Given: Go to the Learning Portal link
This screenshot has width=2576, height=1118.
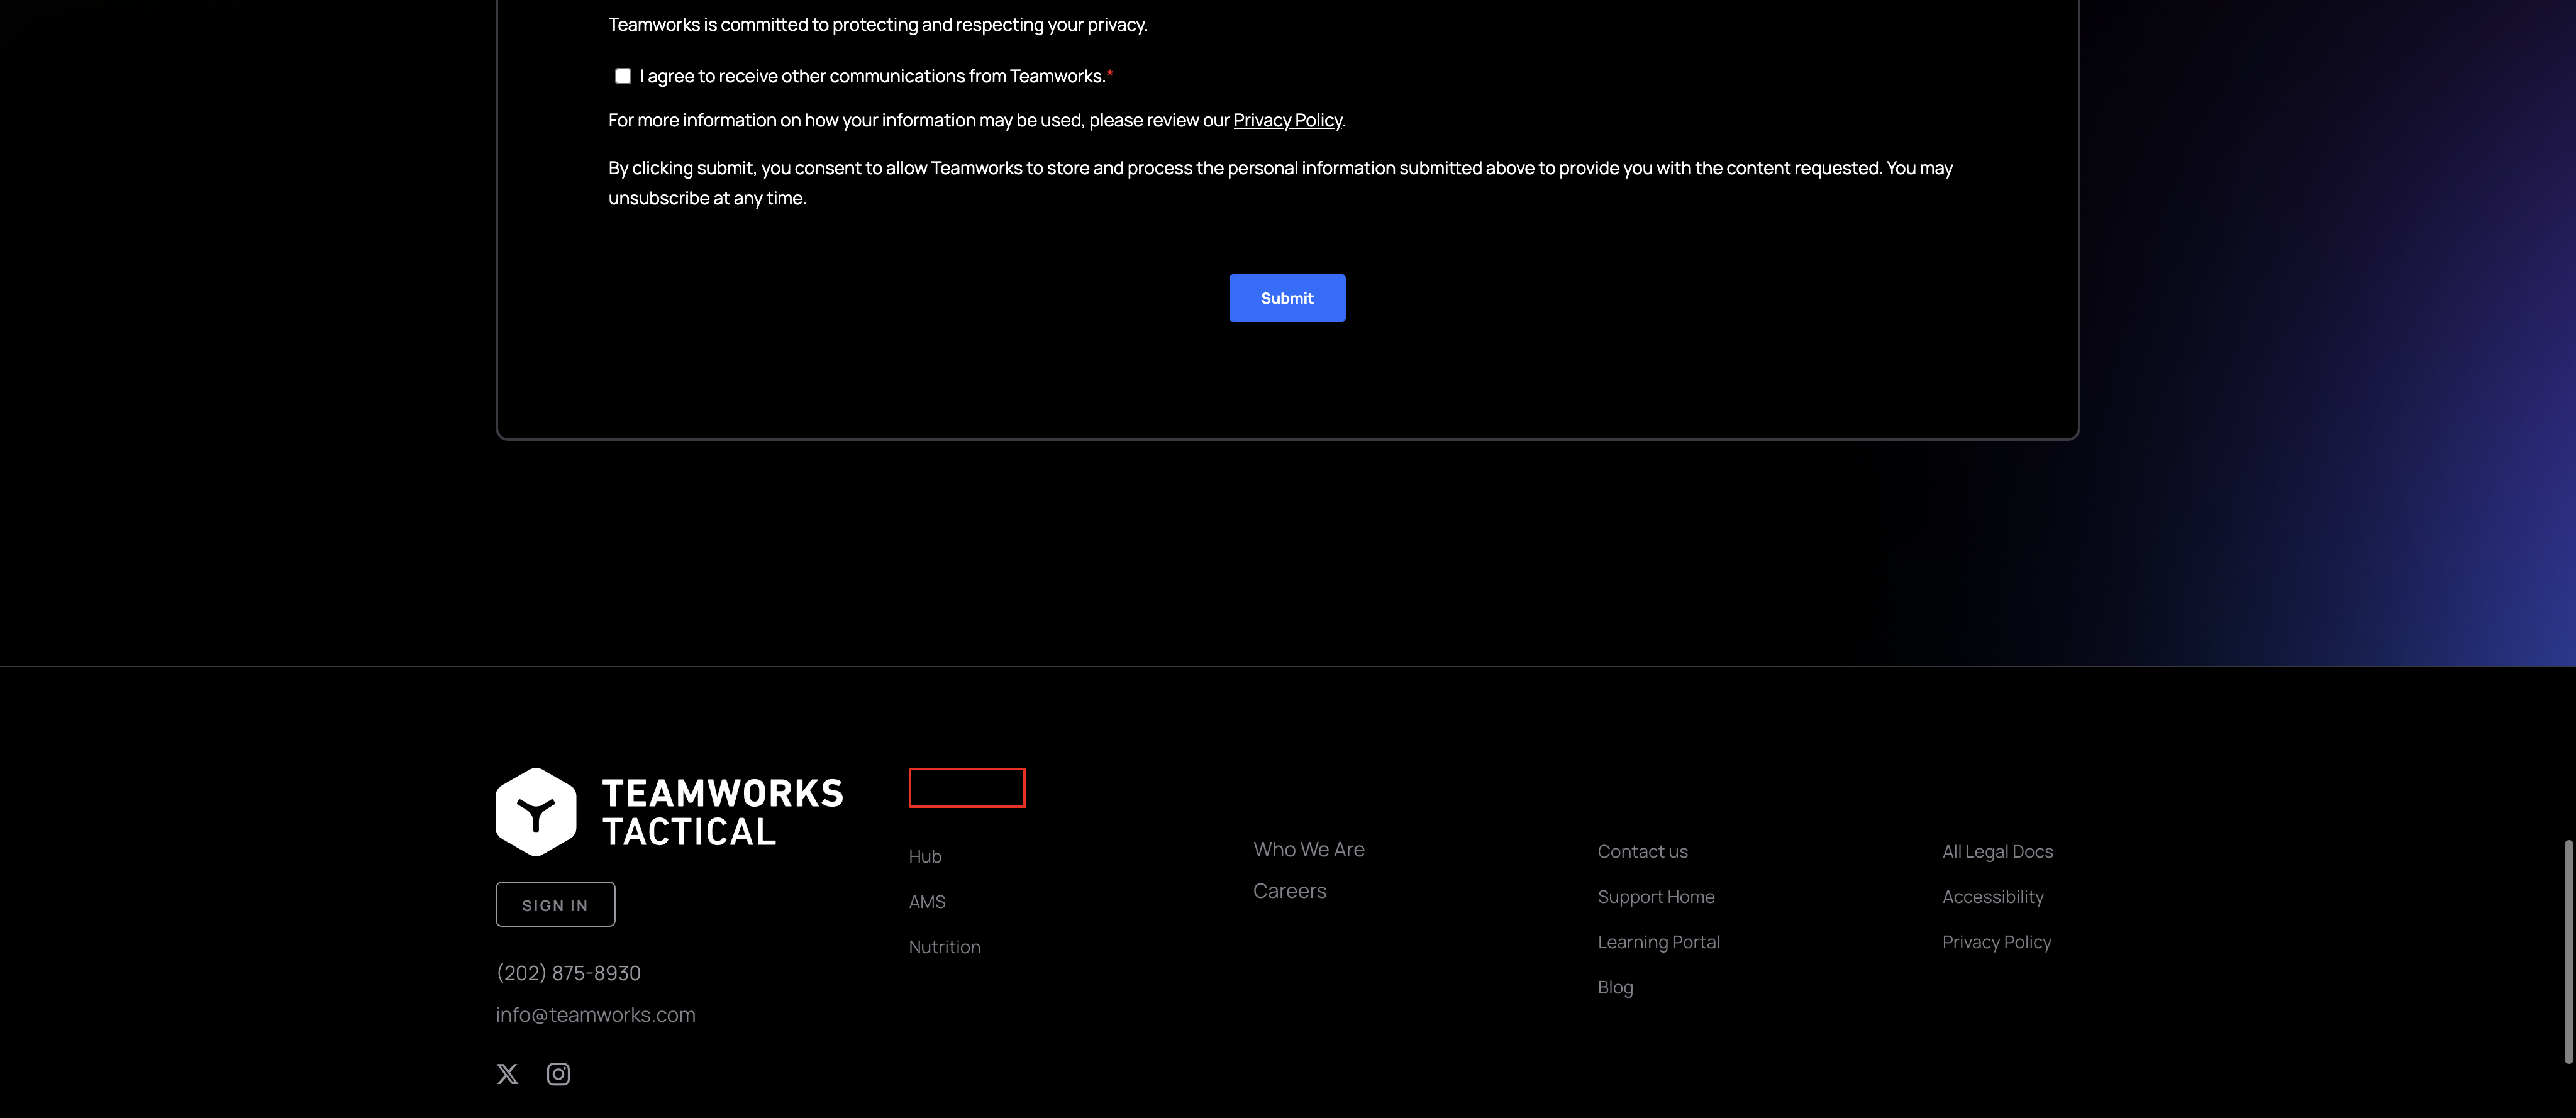Looking at the screenshot, I should (1658, 941).
